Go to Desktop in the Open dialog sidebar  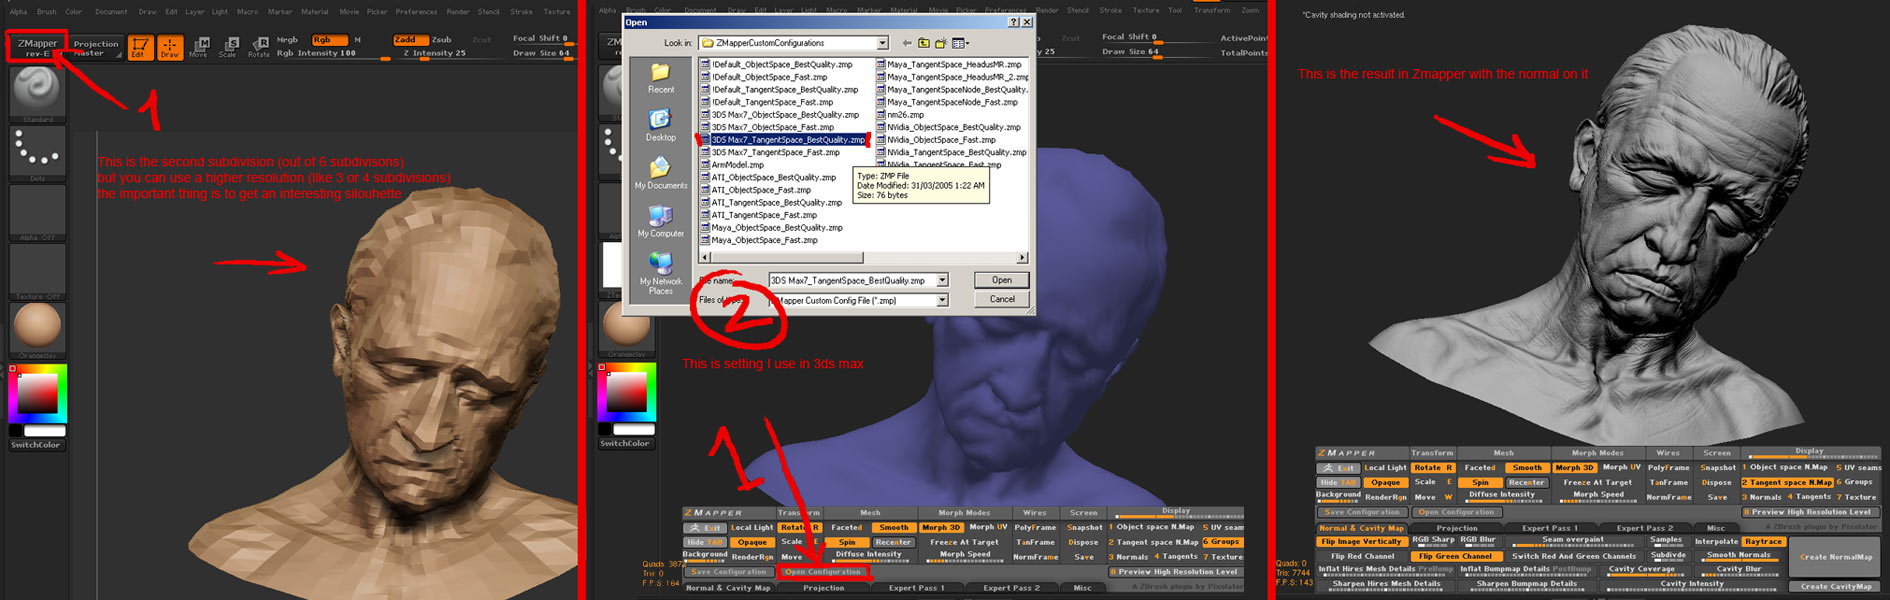(660, 126)
